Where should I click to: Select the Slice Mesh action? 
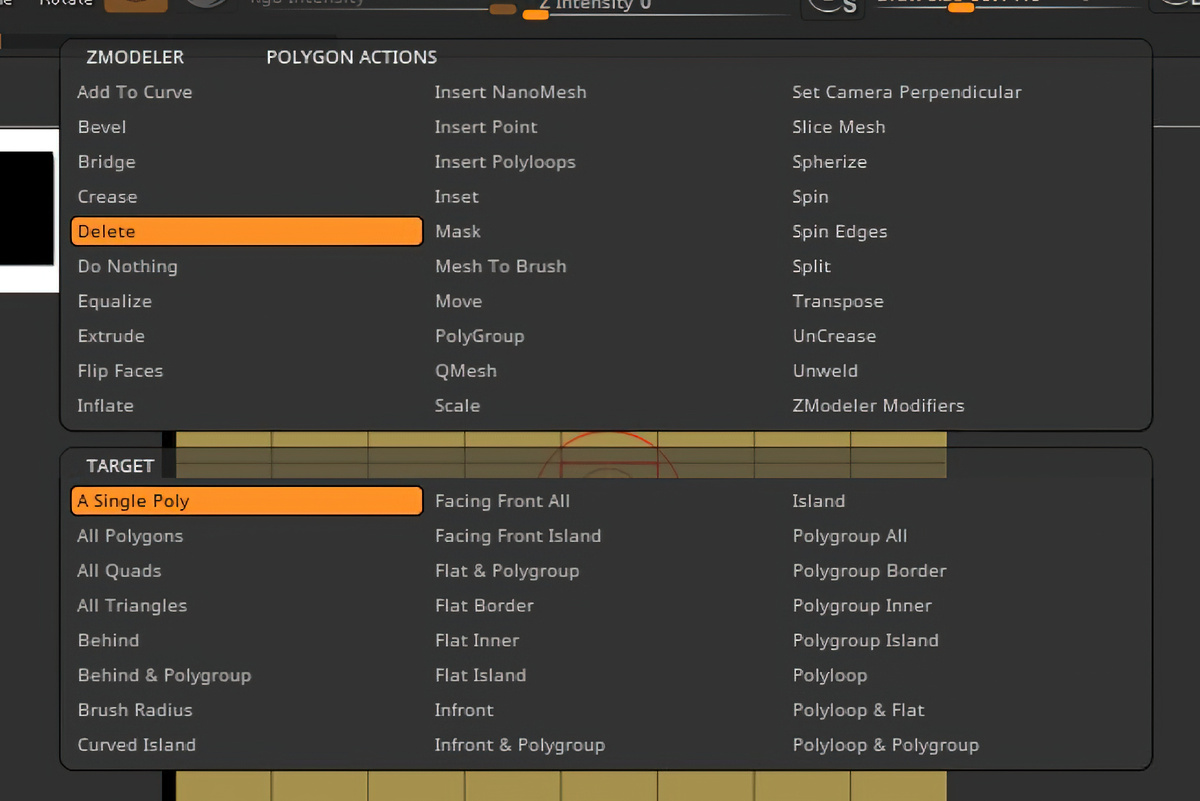(839, 127)
